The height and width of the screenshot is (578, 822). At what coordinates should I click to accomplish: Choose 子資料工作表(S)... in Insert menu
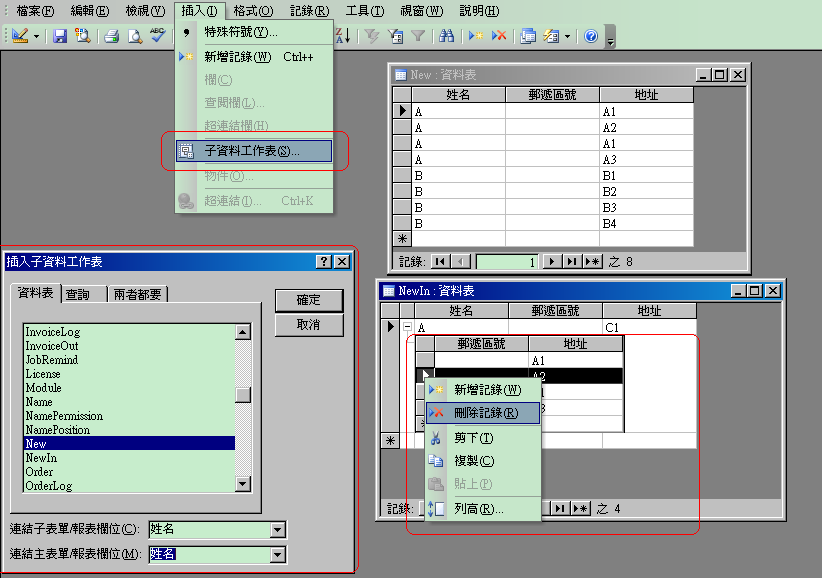tap(254, 151)
